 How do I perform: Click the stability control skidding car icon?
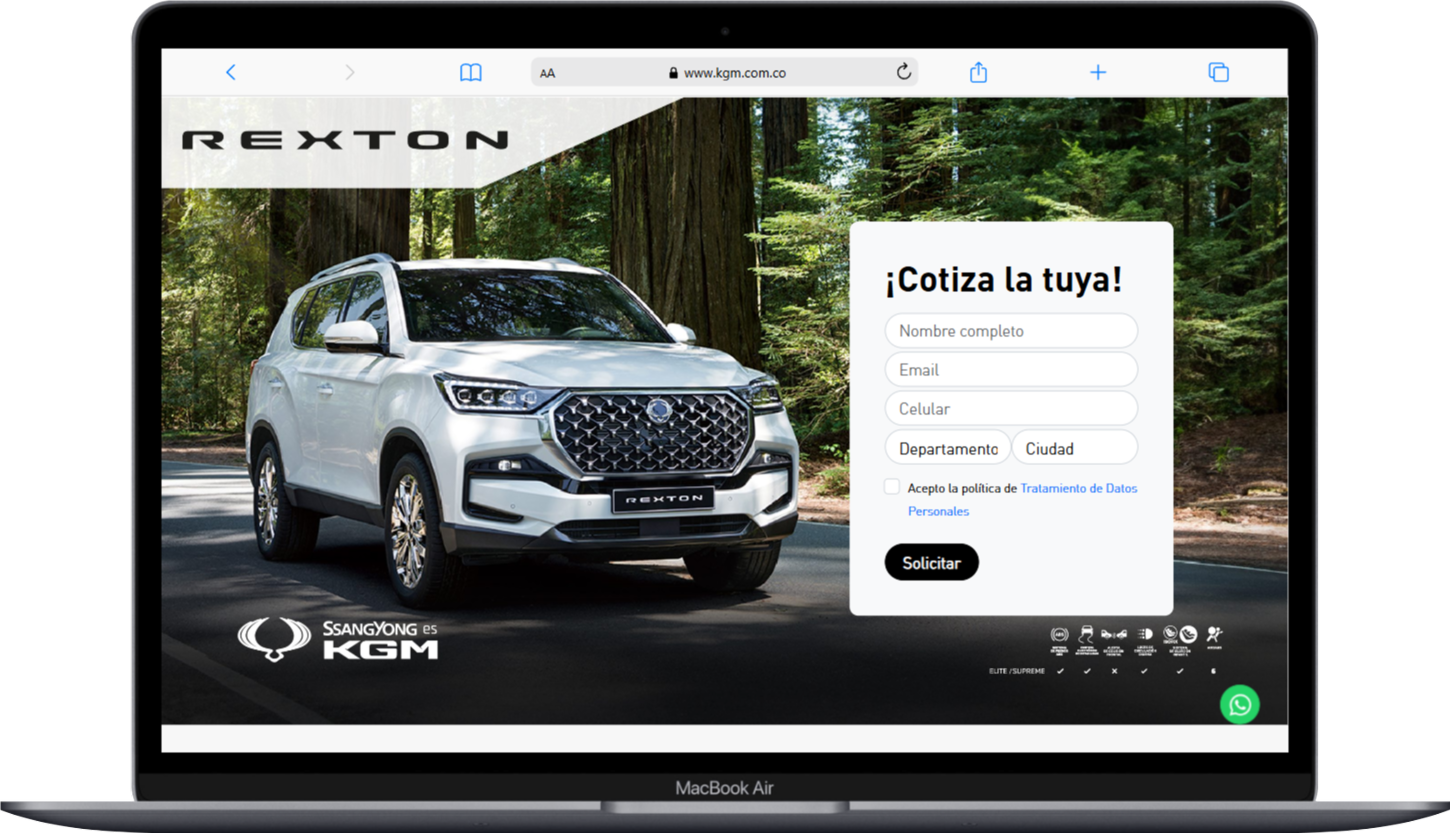1086,634
